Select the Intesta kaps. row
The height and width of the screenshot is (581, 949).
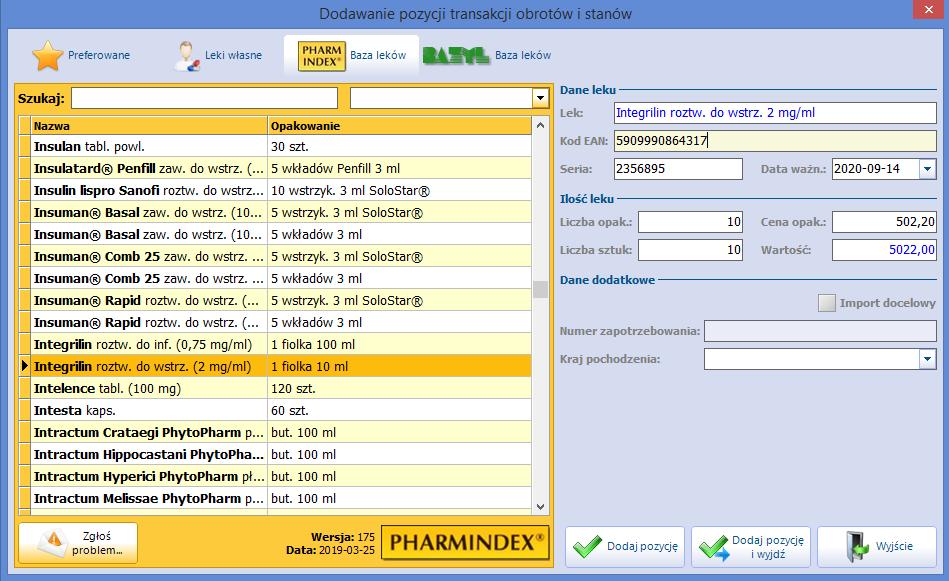point(275,410)
